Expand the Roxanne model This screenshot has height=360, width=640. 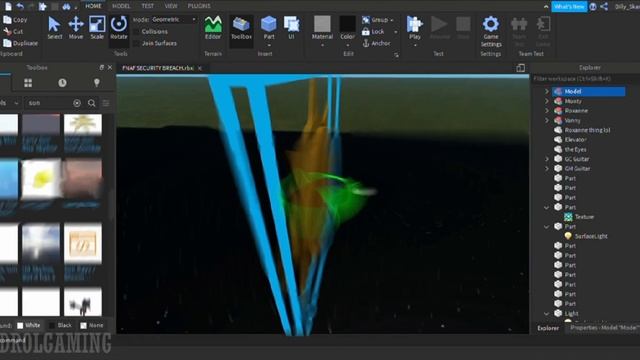click(x=547, y=111)
